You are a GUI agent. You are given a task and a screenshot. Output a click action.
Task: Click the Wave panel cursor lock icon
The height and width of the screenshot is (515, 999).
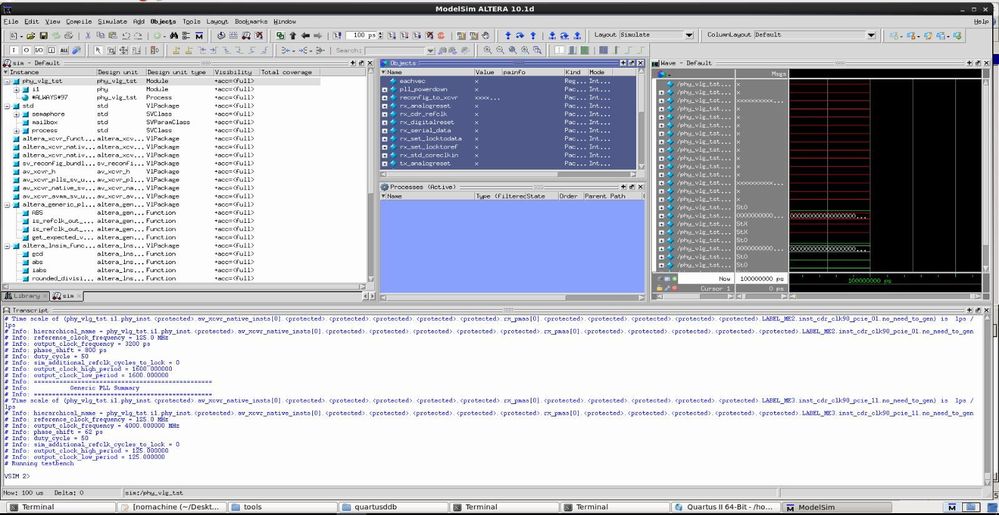pyautogui.click(x=659, y=289)
